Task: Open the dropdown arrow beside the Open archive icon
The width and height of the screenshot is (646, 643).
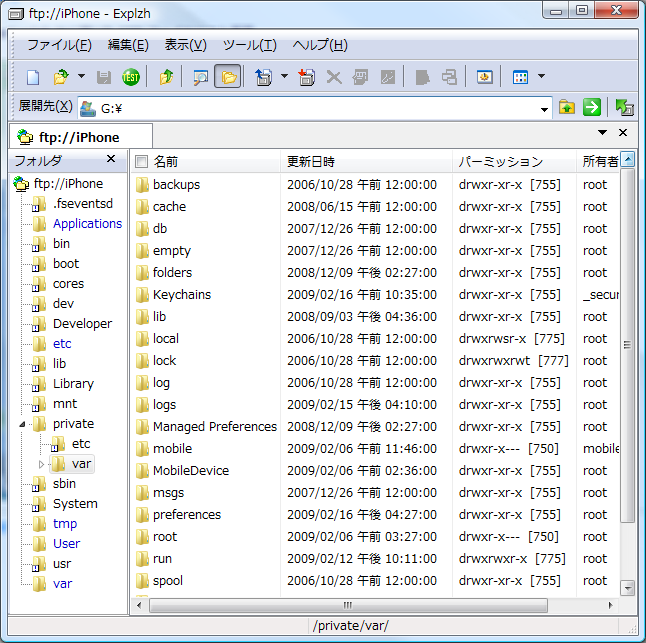Action: tap(82, 76)
